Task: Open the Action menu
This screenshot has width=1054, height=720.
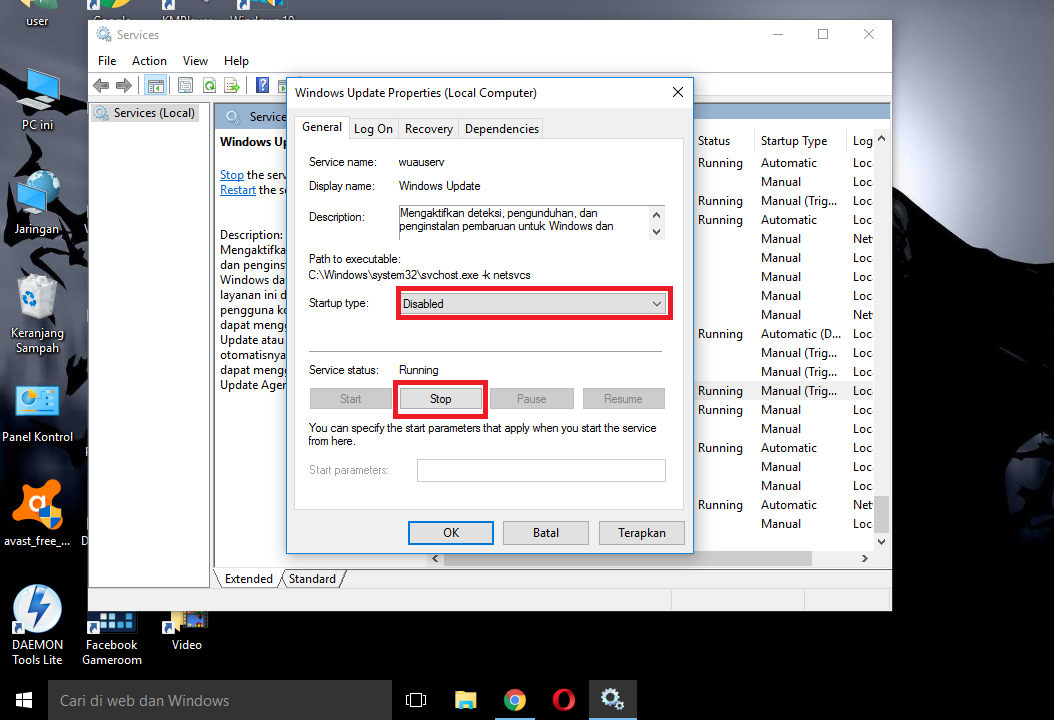Action: click(x=148, y=60)
